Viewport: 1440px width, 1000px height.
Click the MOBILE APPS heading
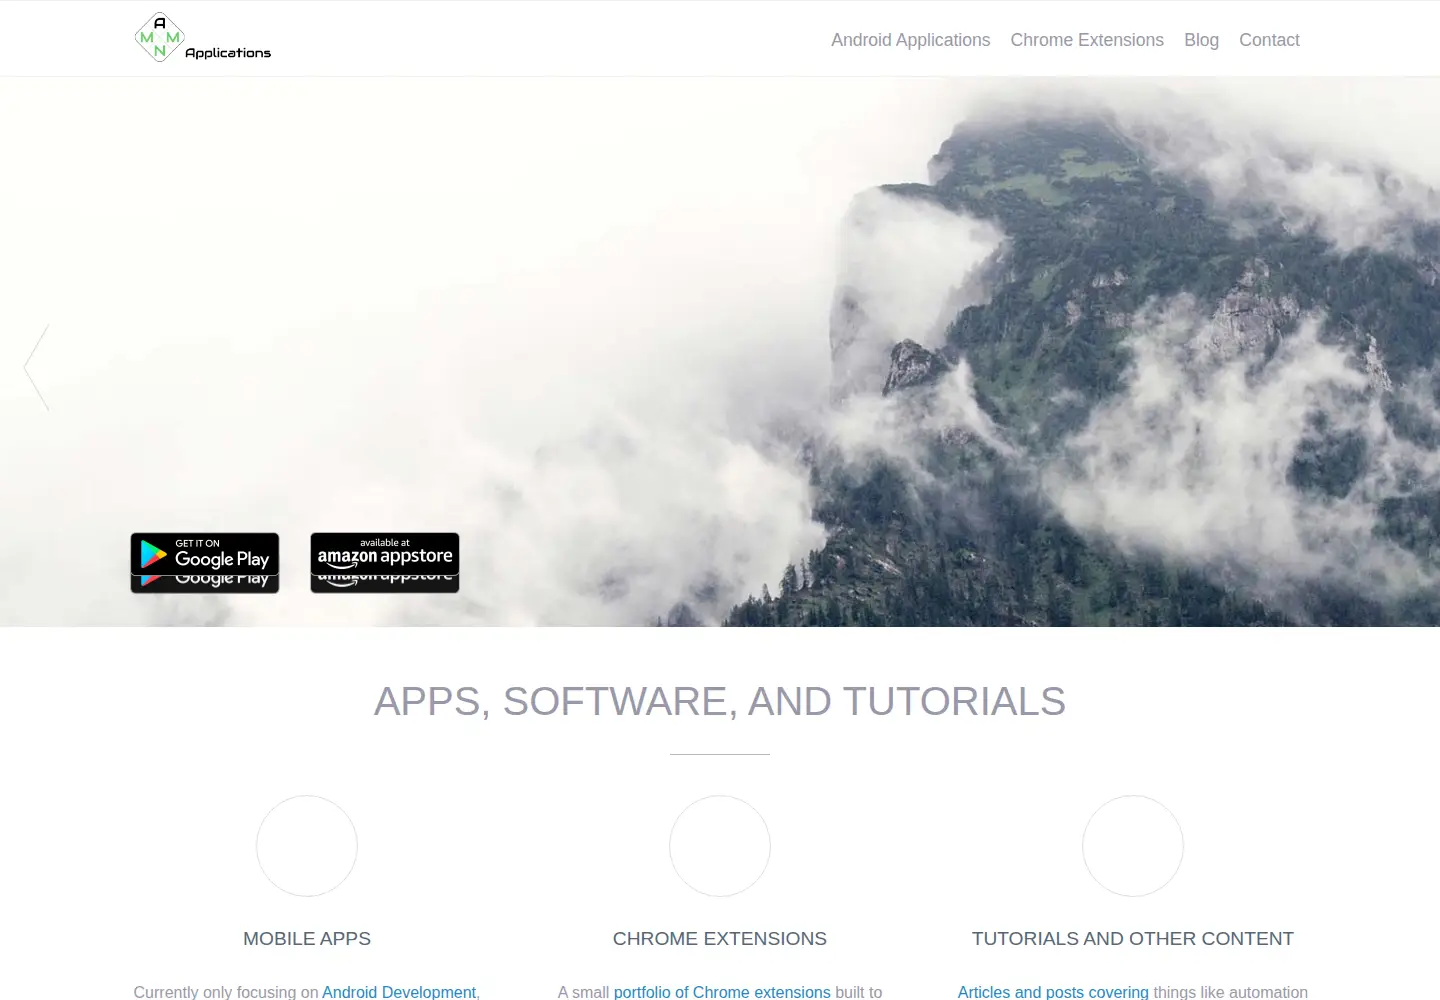[307, 938]
